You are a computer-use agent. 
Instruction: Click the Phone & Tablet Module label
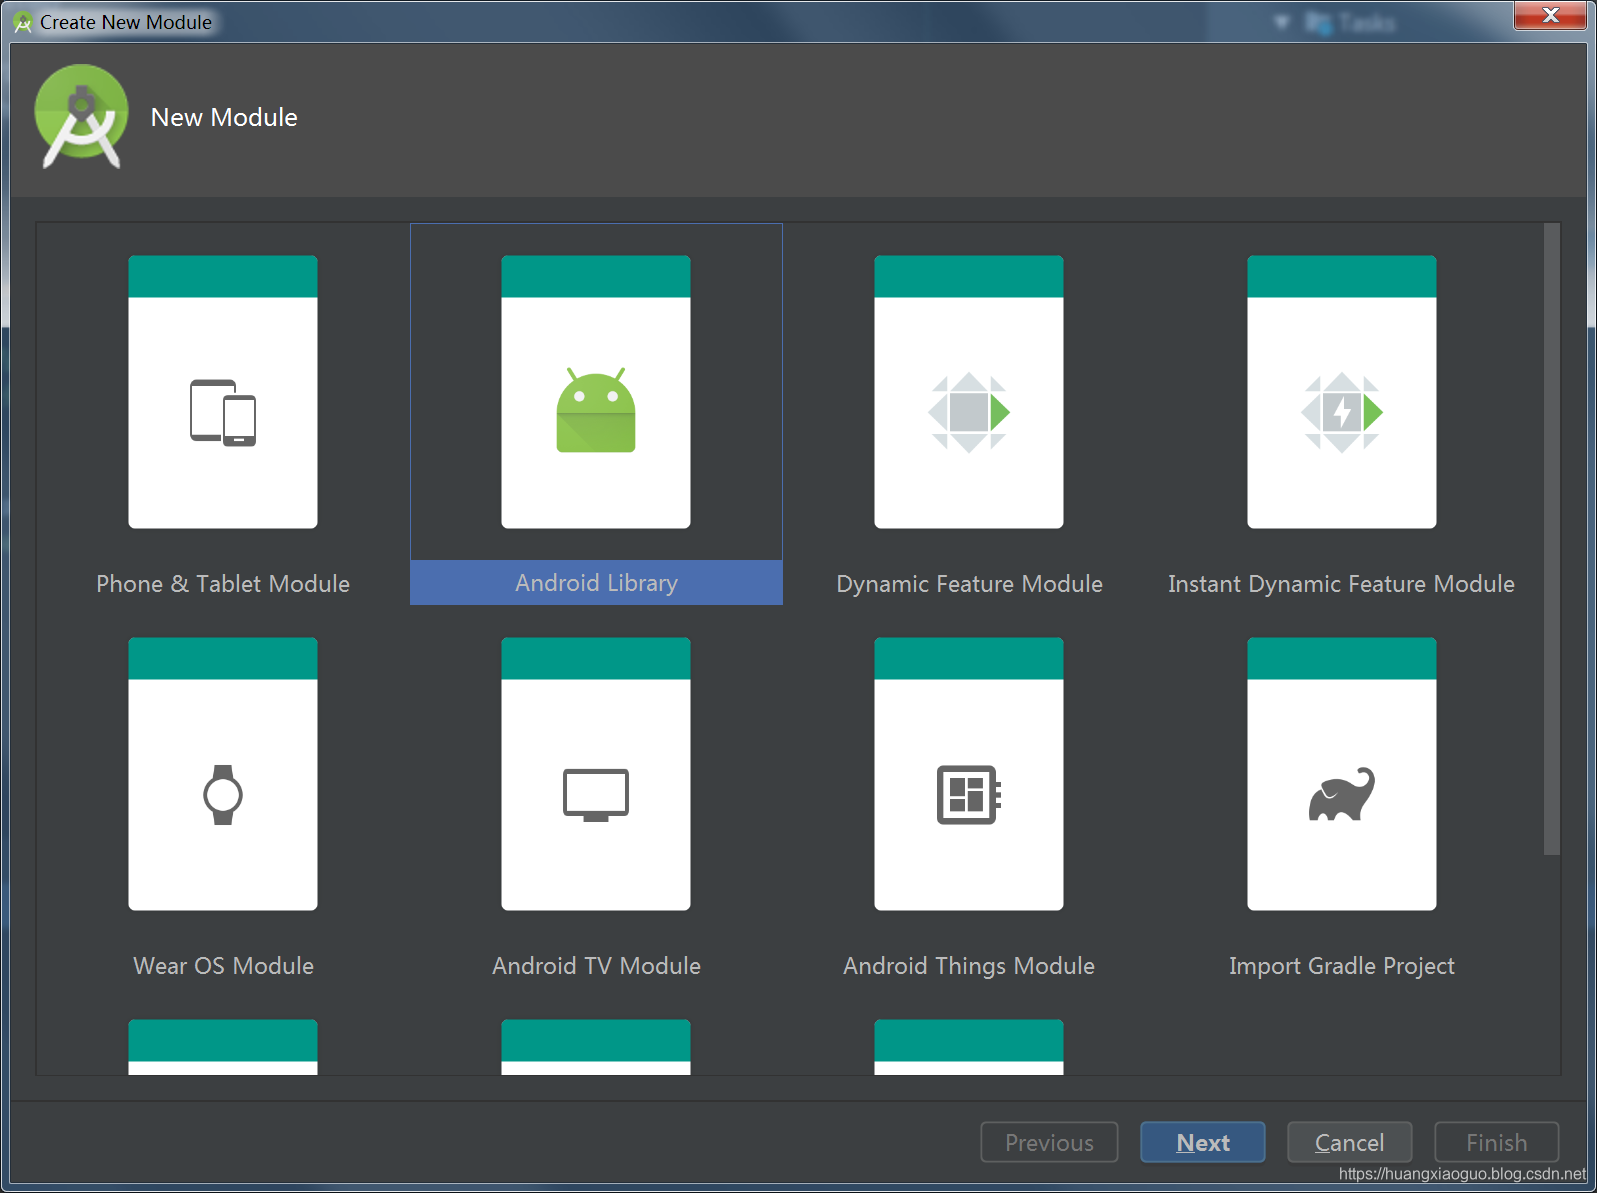(x=223, y=584)
